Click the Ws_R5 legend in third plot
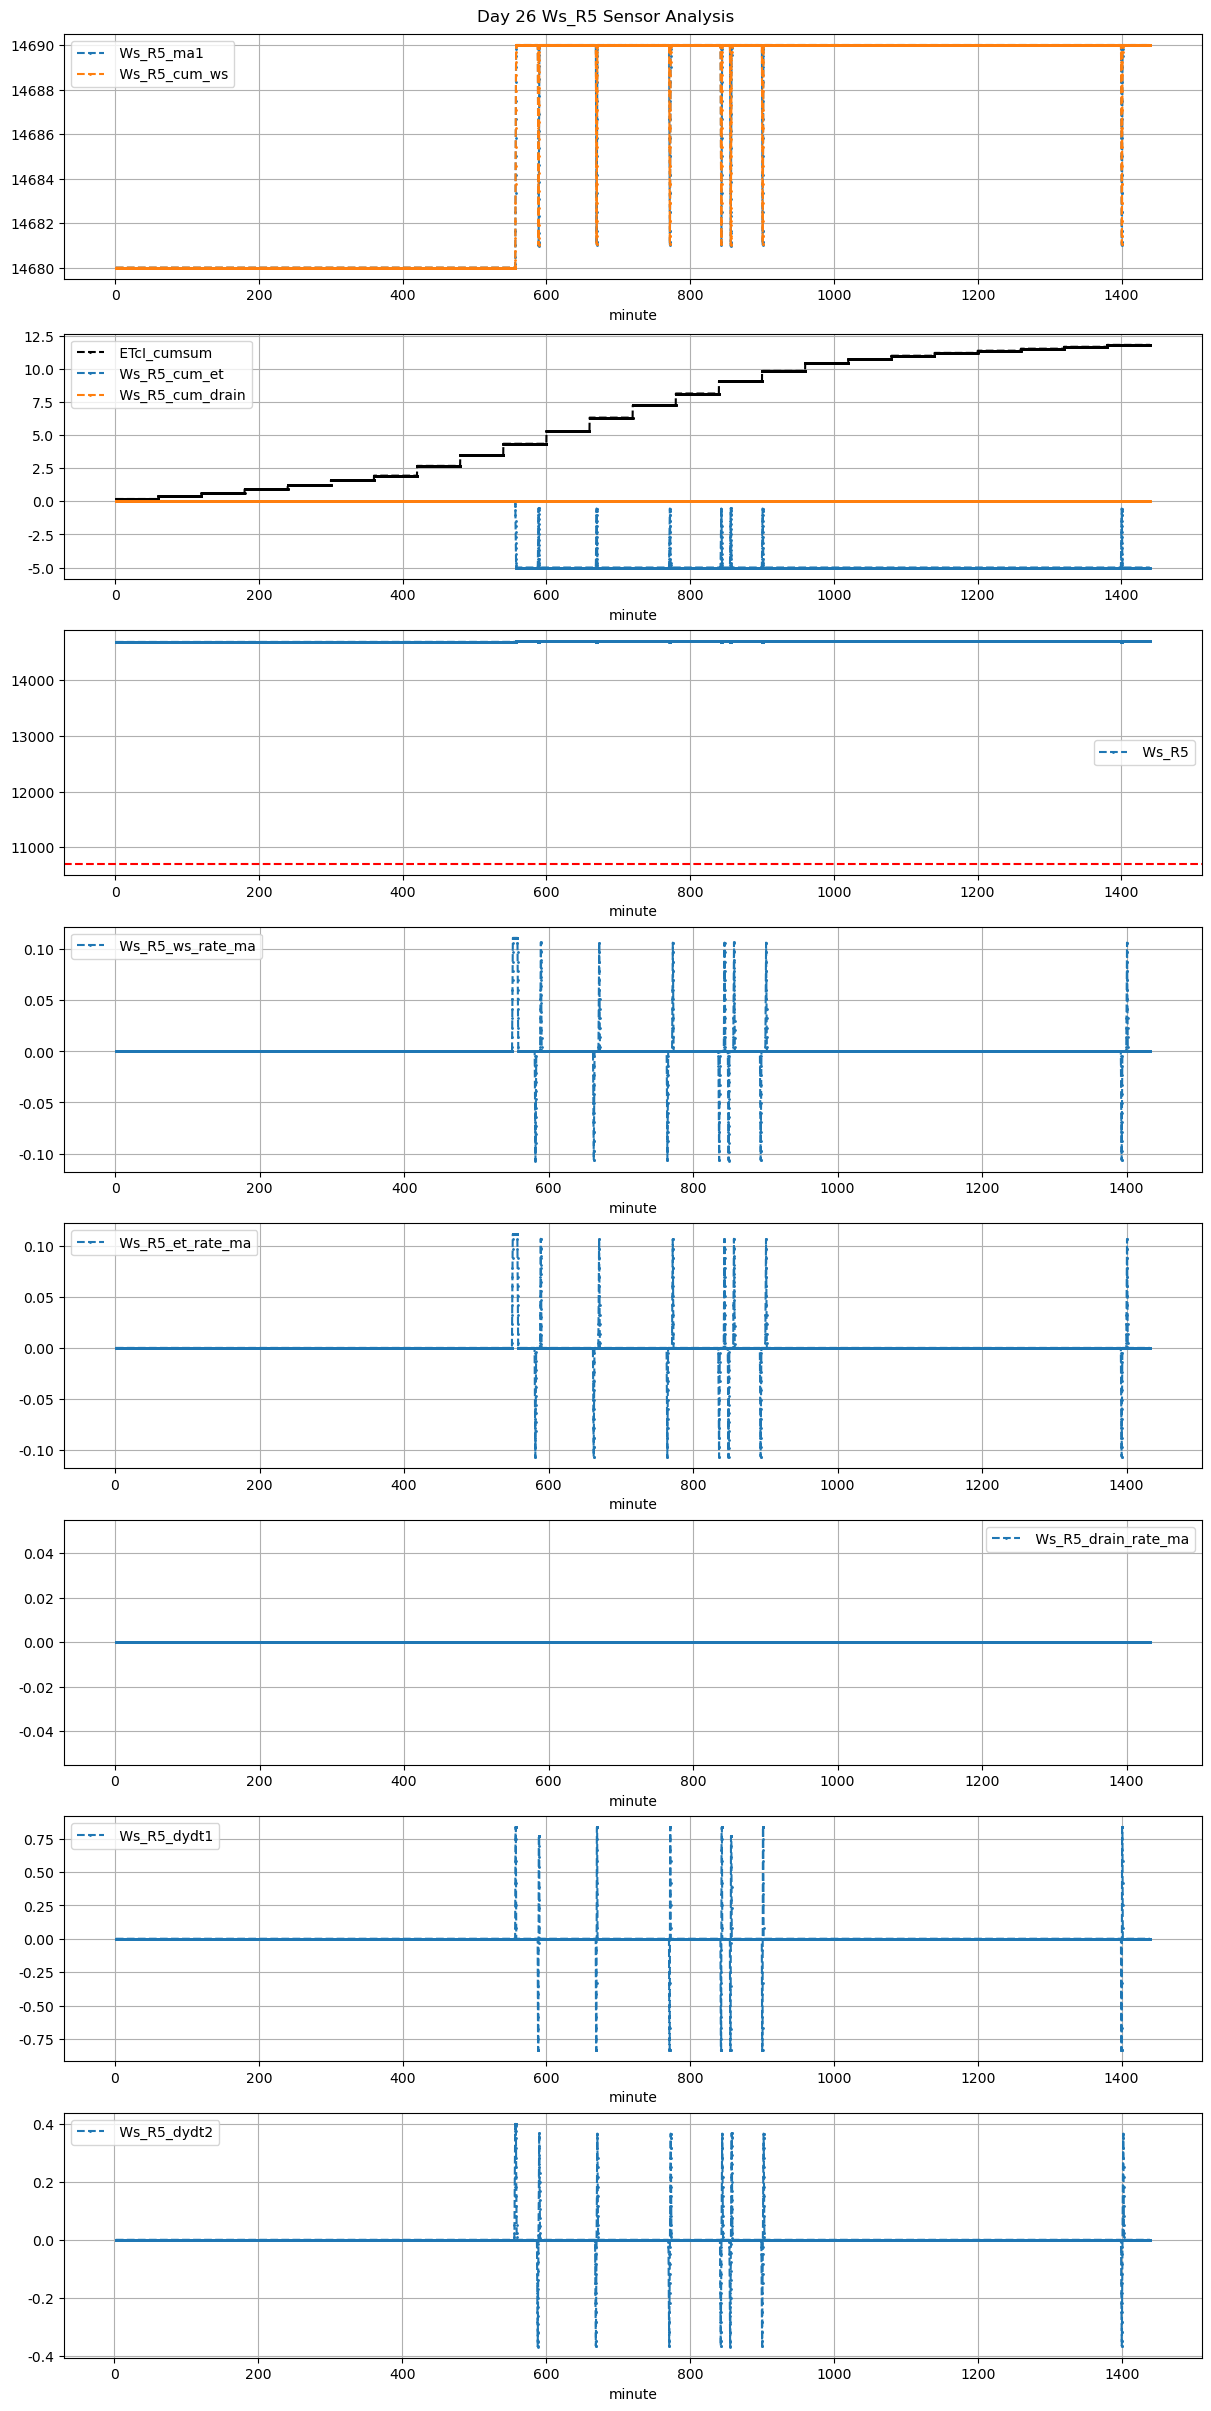This screenshot has height=2411, width=1211. point(1144,752)
